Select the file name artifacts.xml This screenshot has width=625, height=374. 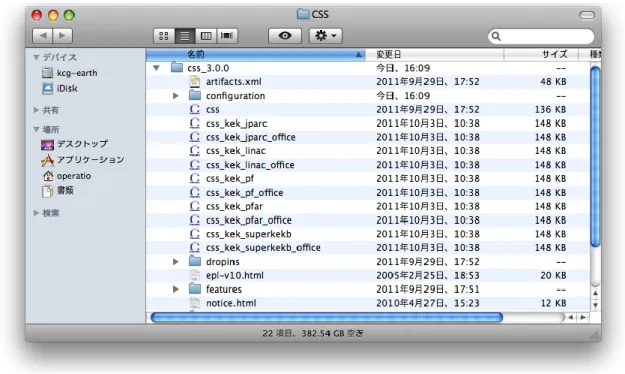pyautogui.click(x=234, y=82)
